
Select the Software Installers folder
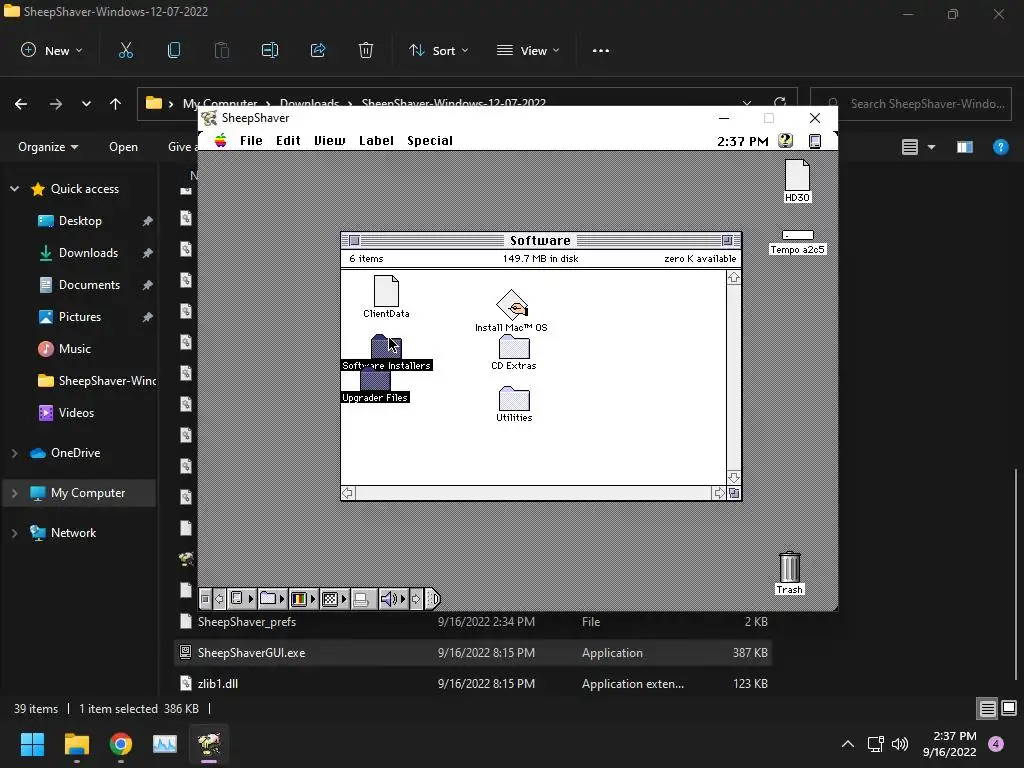point(386,347)
